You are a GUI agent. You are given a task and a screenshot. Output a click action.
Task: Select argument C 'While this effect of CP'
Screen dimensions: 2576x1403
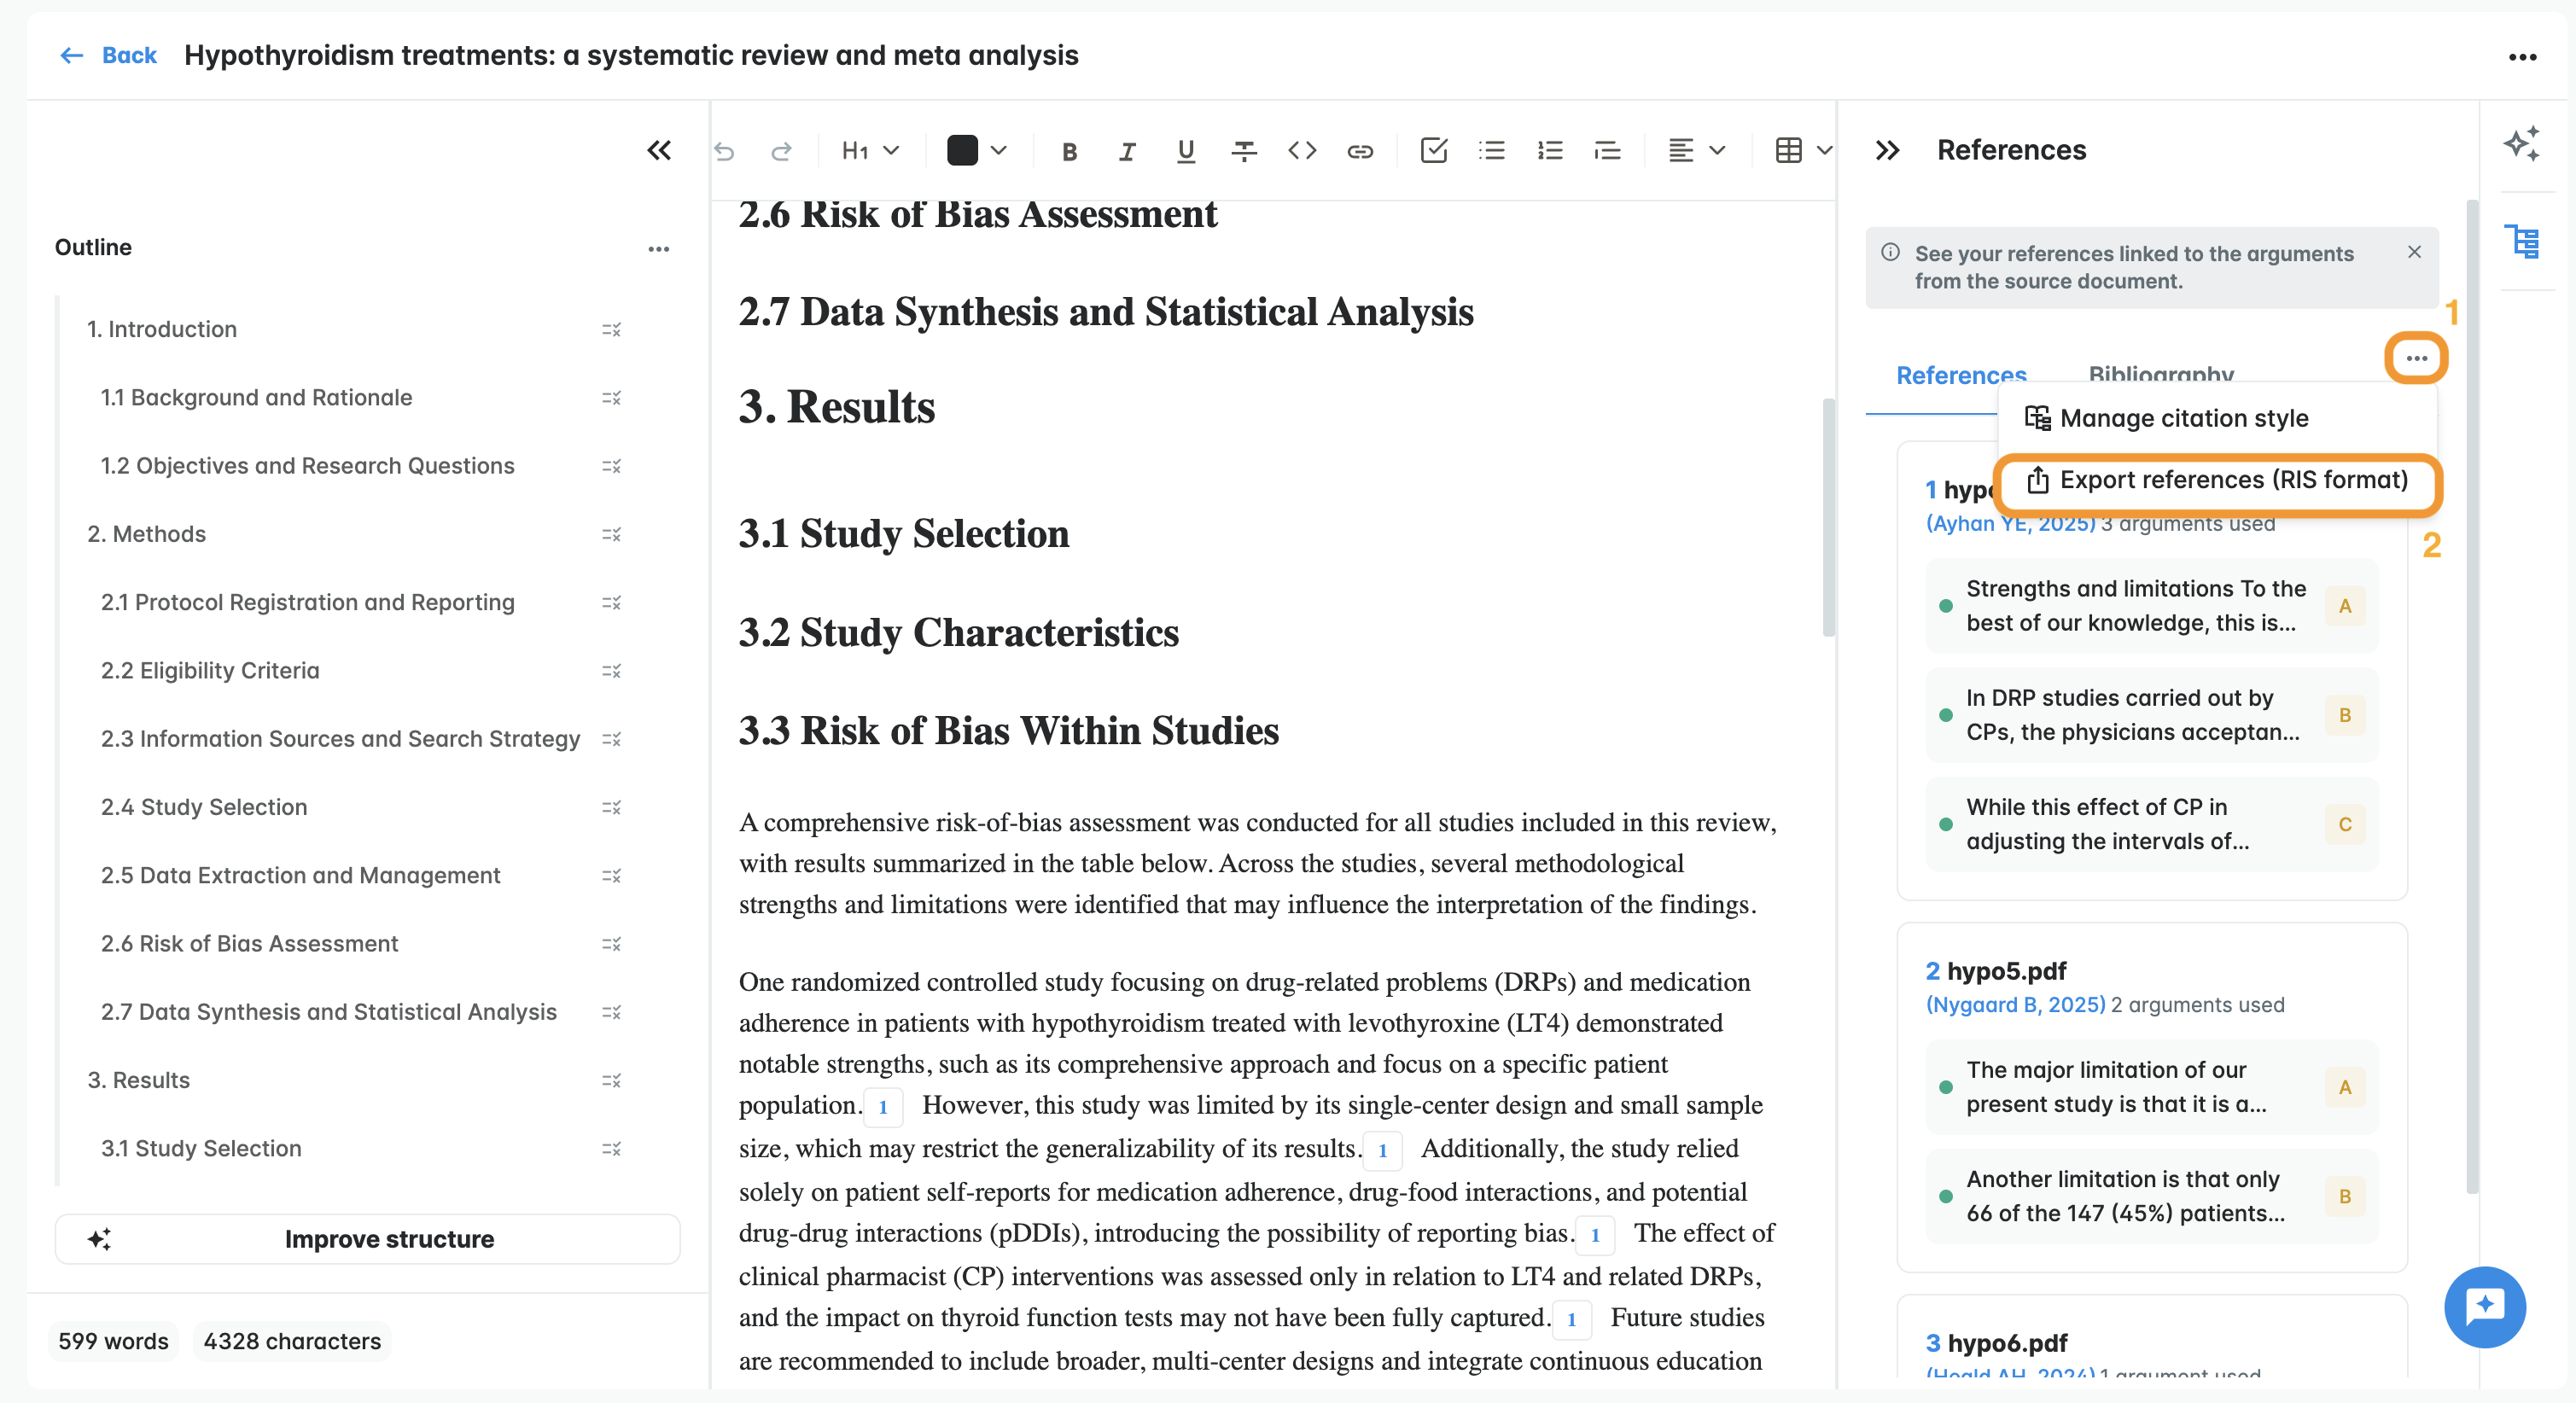click(x=2152, y=824)
